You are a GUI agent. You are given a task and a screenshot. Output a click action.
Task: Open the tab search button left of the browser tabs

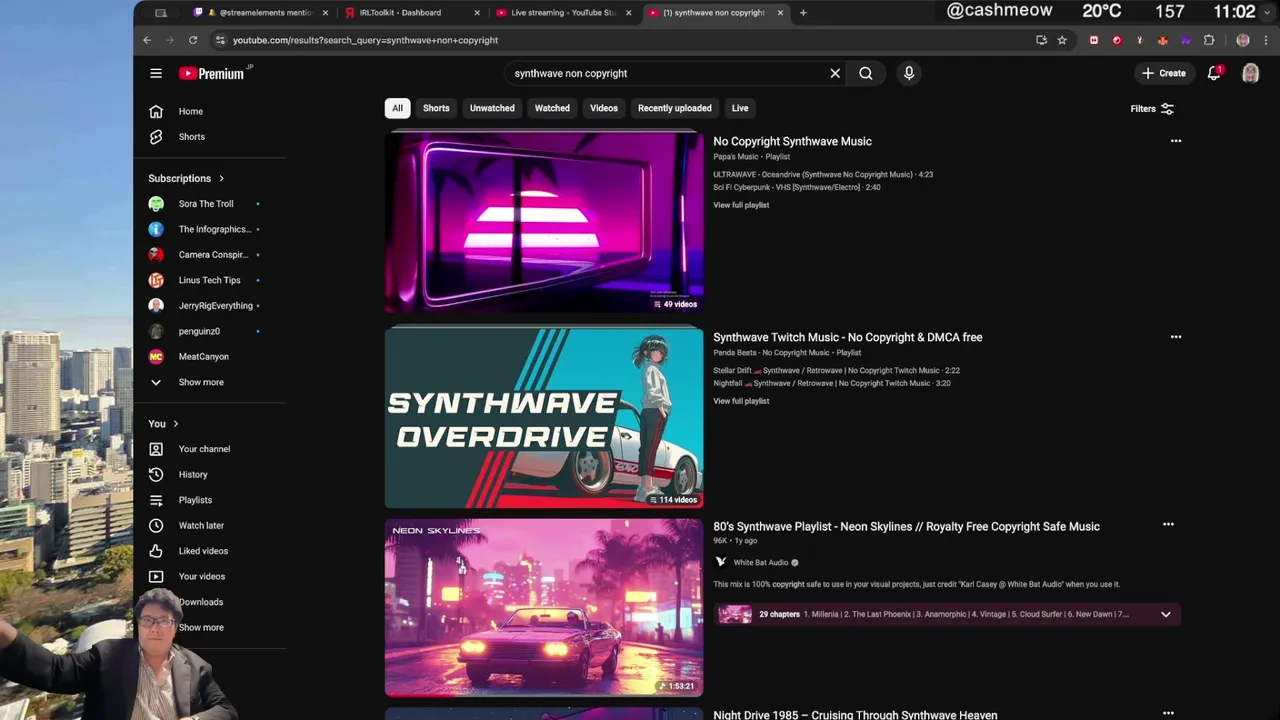click(x=160, y=13)
